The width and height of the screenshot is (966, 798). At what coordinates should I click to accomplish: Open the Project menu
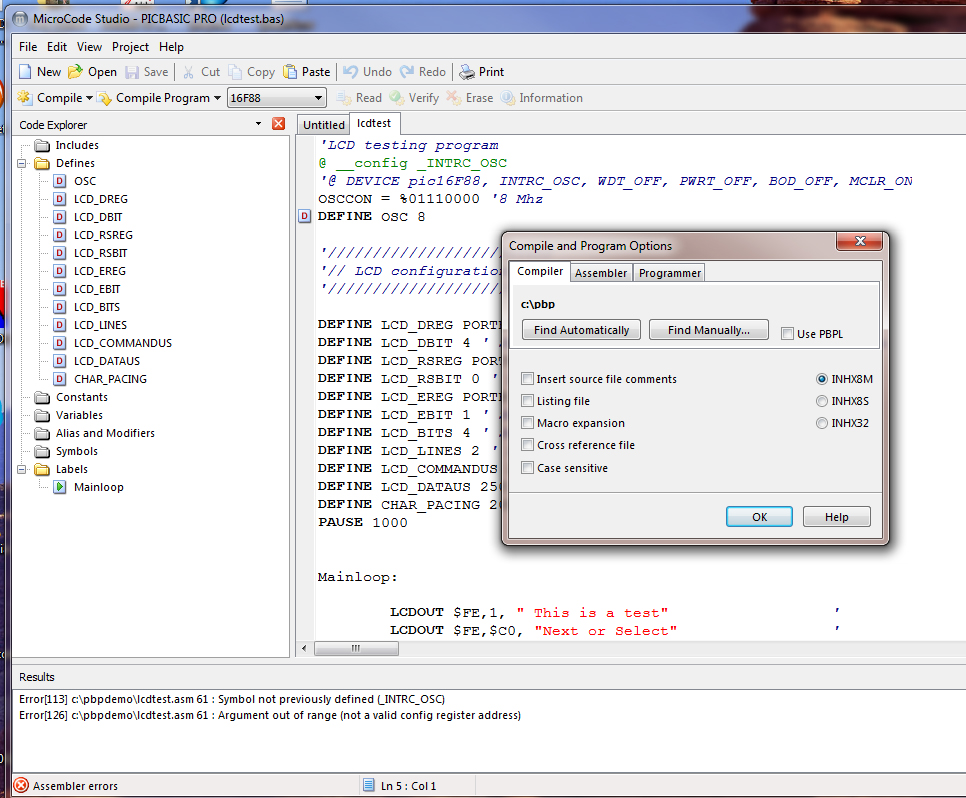[130, 47]
